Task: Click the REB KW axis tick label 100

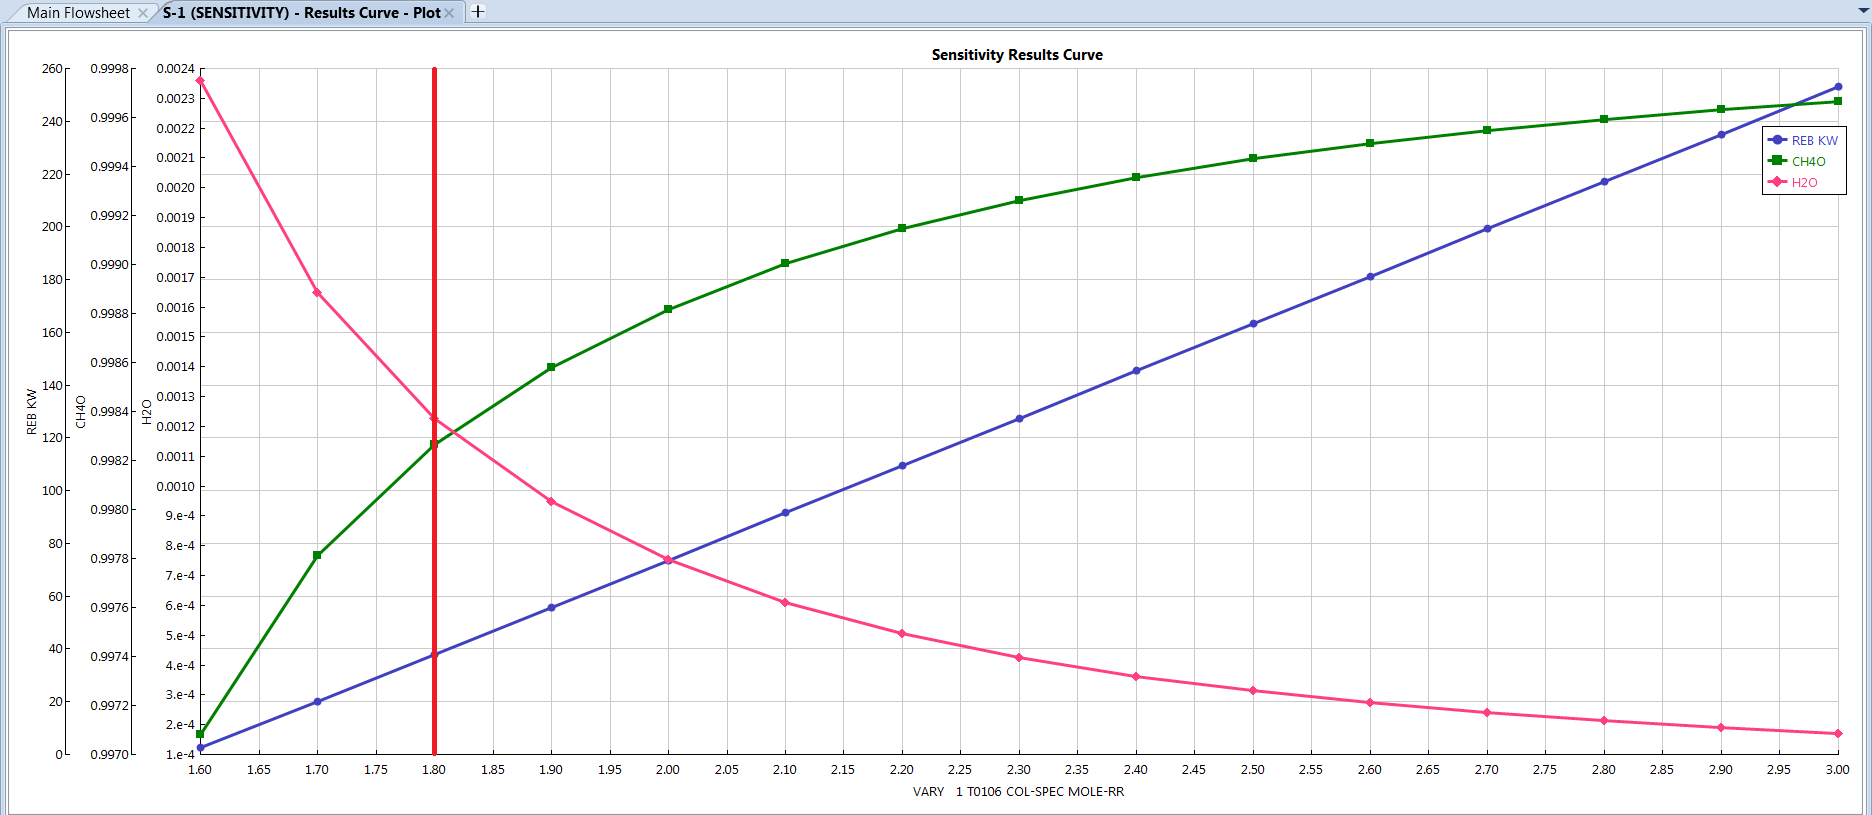Action: click(x=52, y=491)
